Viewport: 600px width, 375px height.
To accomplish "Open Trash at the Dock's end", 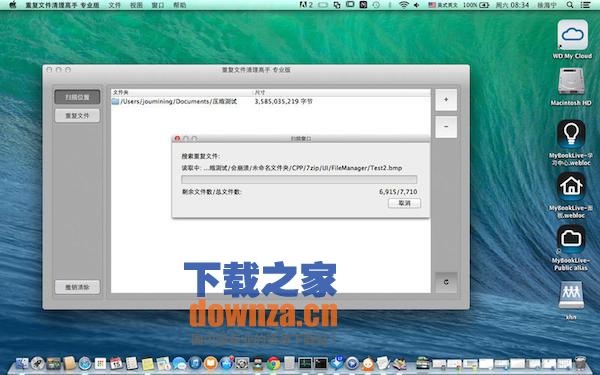I will pyautogui.click(x=580, y=363).
